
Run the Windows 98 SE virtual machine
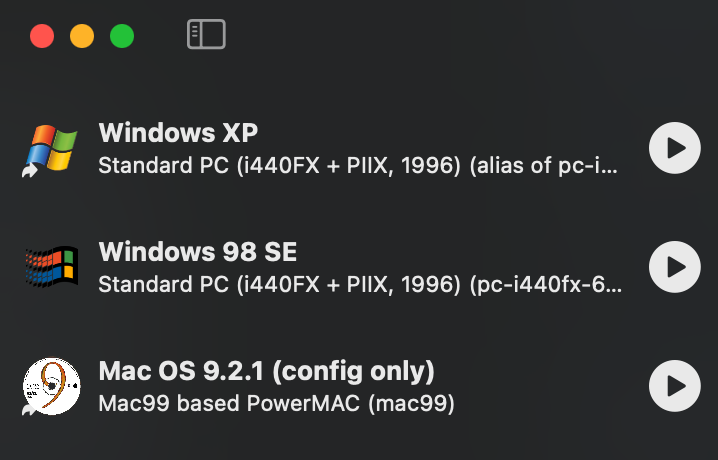(x=674, y=267)
